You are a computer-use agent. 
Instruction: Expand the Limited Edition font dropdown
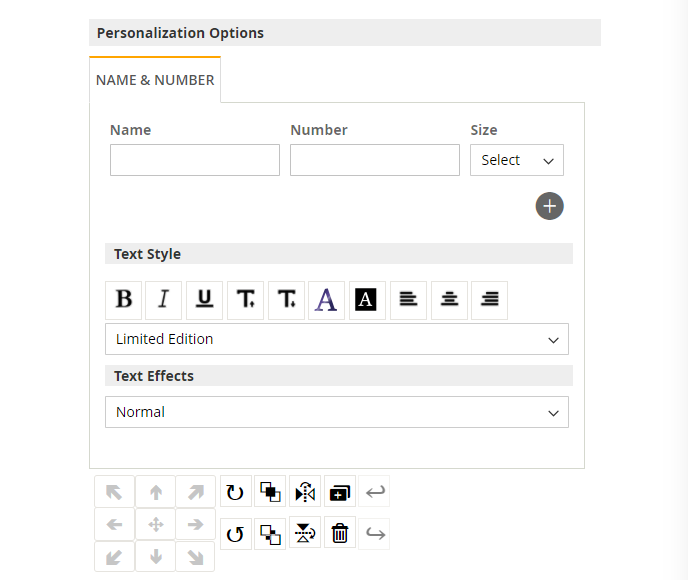pos(336,339)
